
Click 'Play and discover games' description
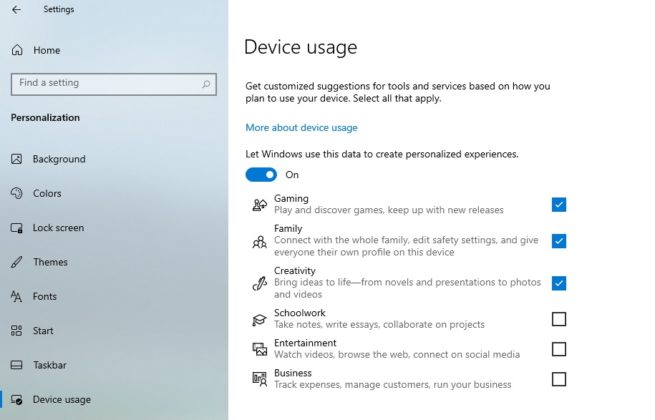388,210
